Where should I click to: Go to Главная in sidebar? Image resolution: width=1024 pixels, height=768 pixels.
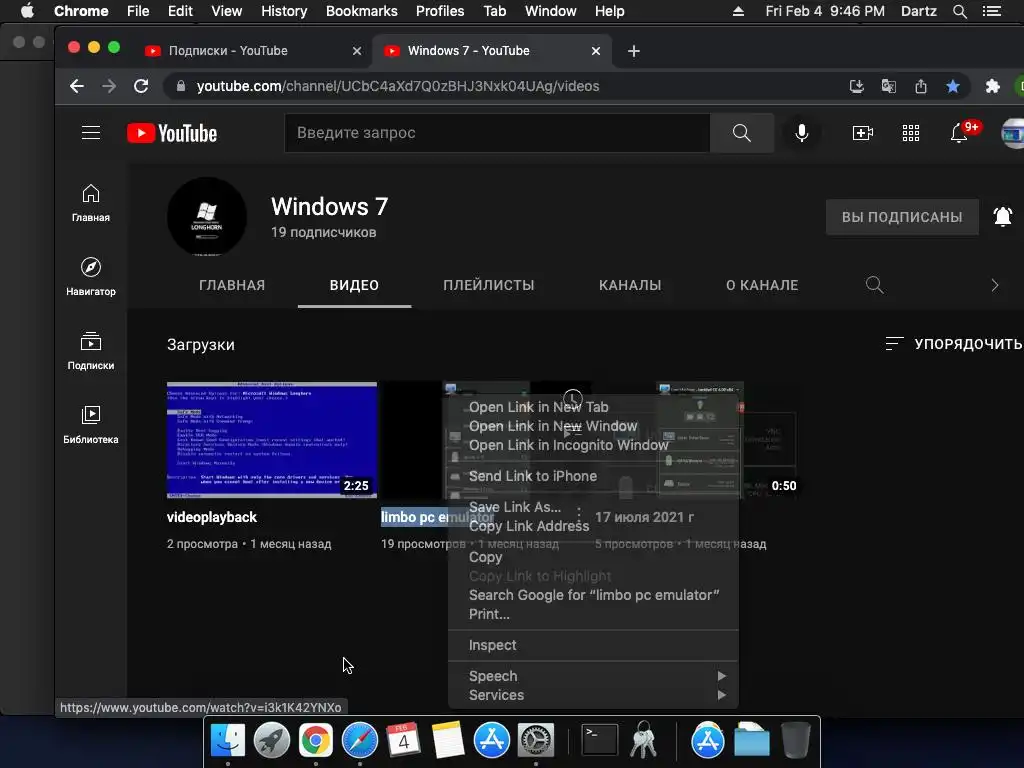(x=91, y=203)
